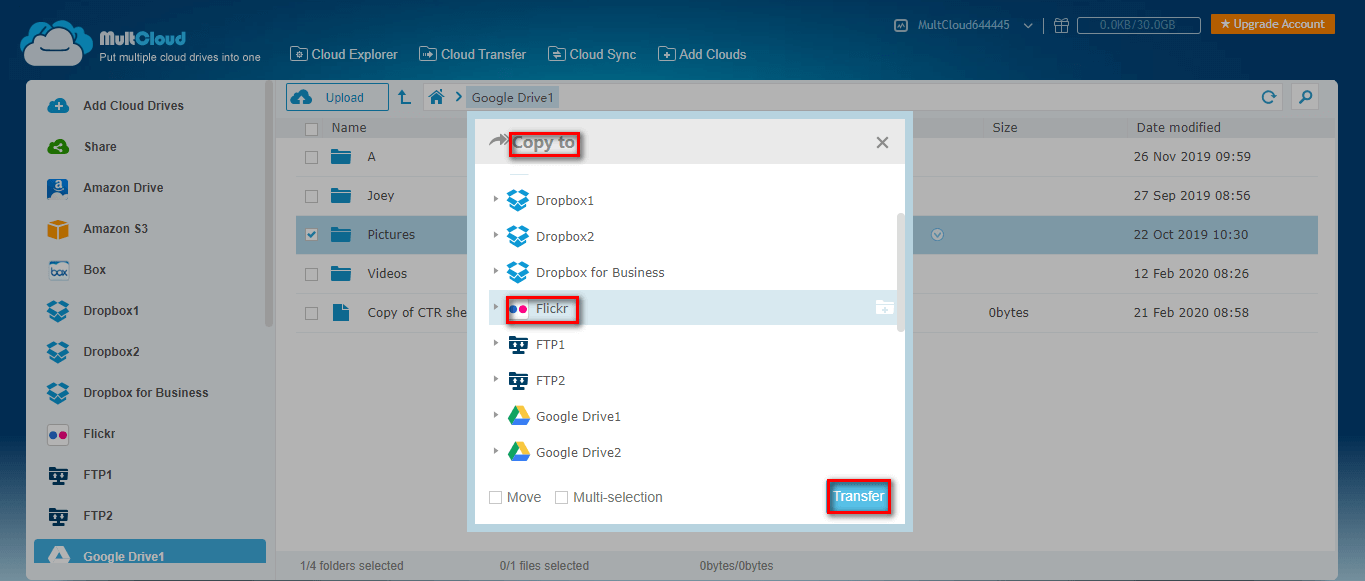
Task: Click file icon of Copy of CTR row
Action: [x=342, y=312]
